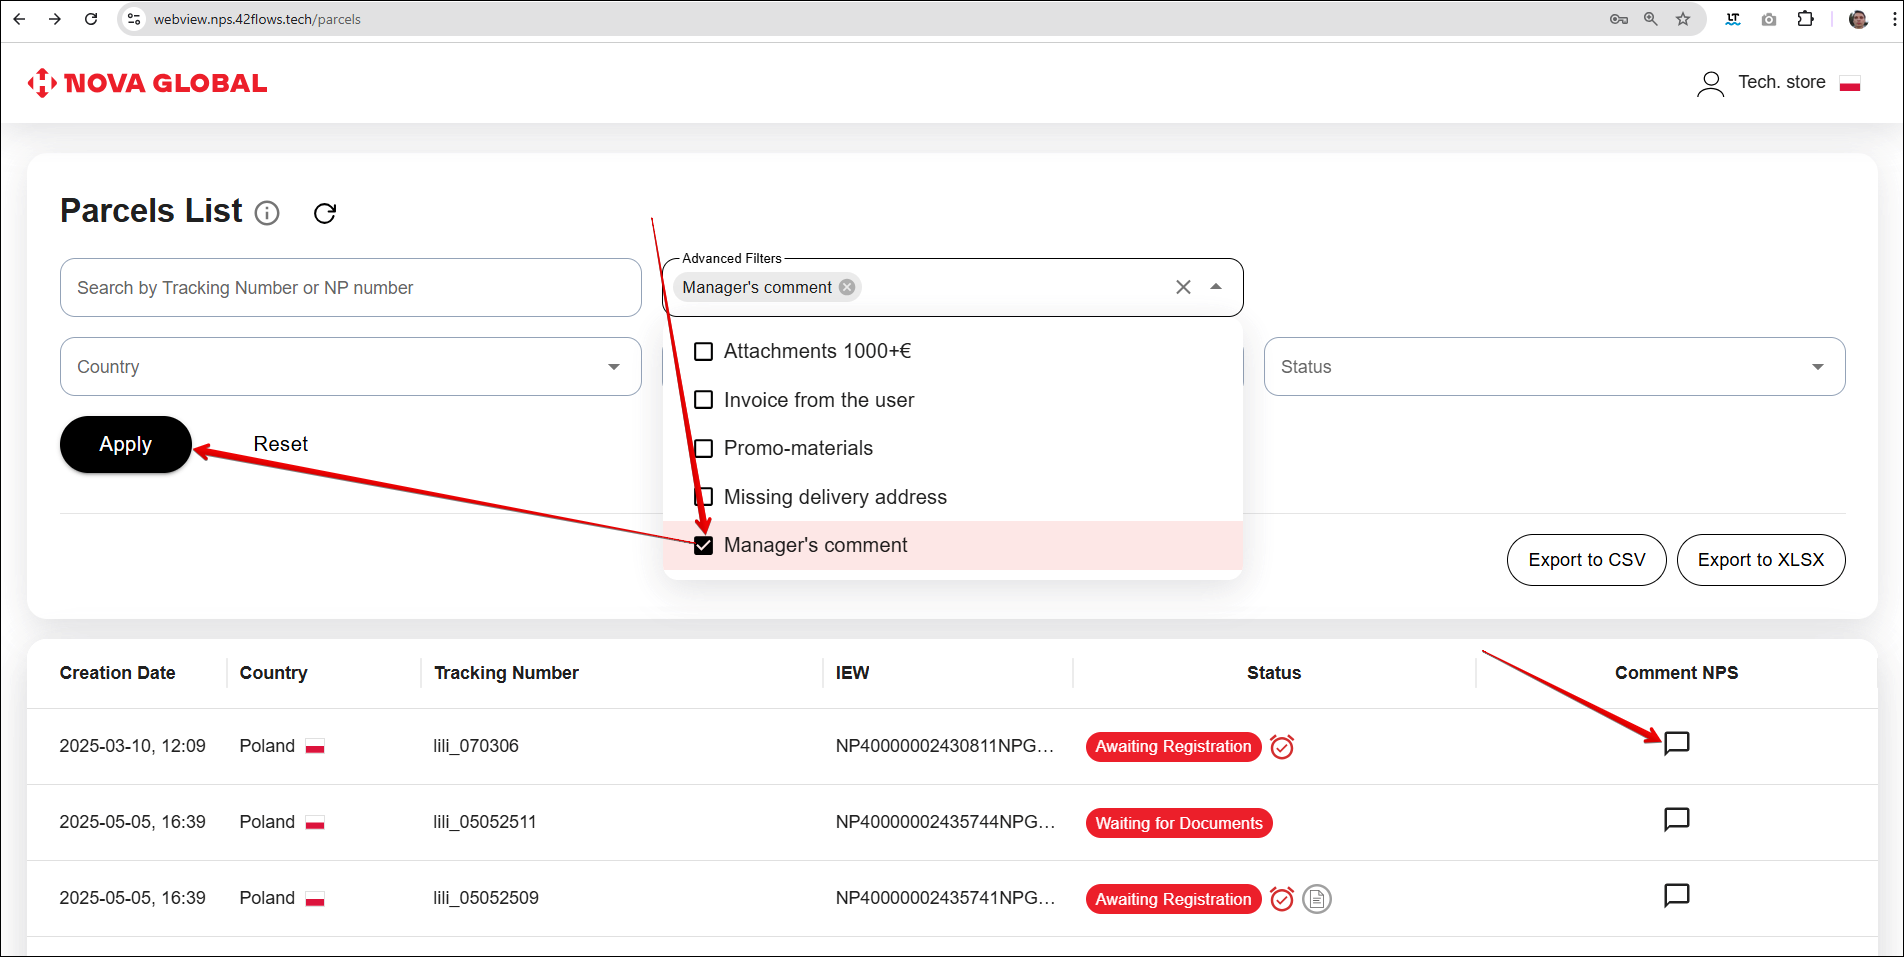Collapse the Advanced Filters dropdown arrow
Screen dimensions: 1904x957
point(1216,287)
